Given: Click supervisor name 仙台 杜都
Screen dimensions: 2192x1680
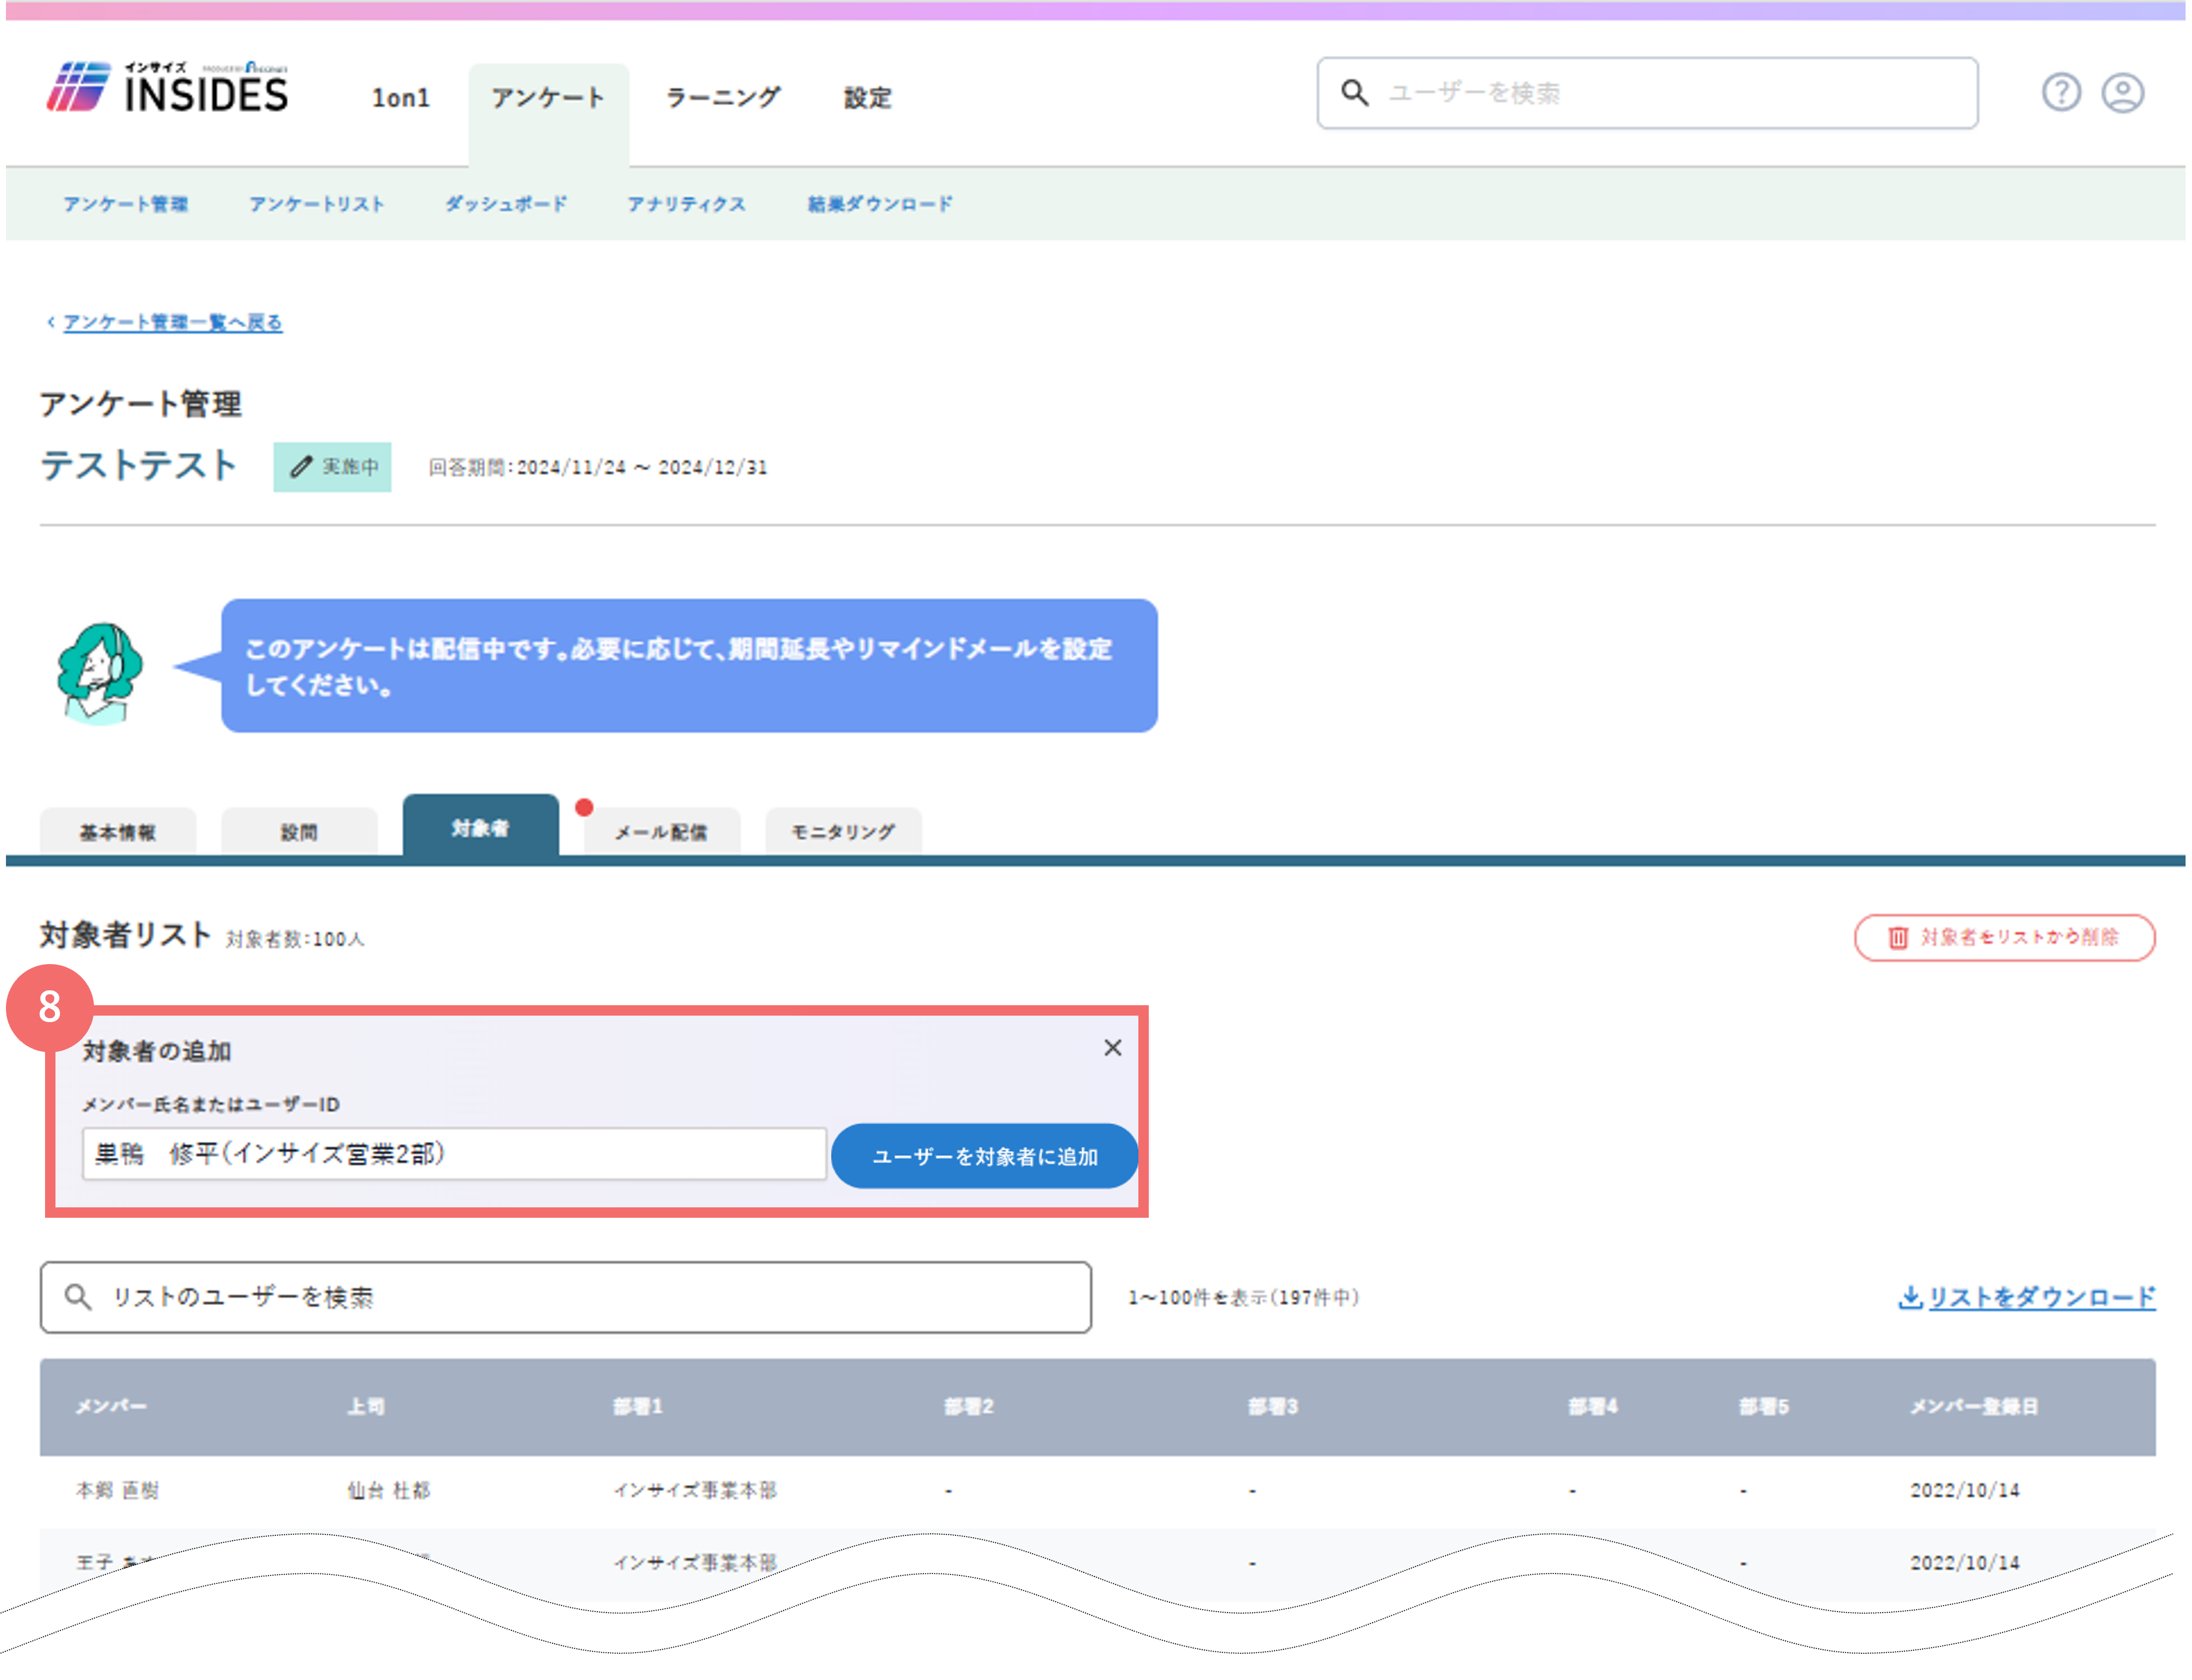Looking at the screenshot, I should [389, 1490].
